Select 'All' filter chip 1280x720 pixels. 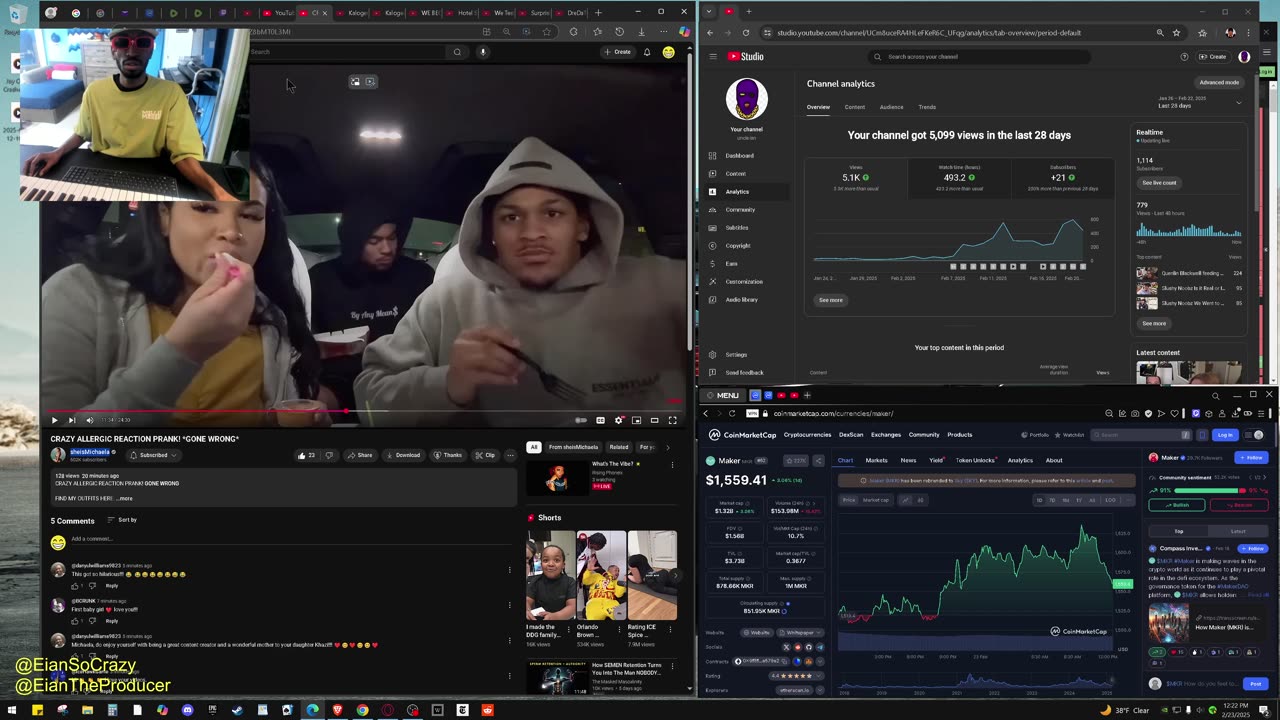coord(534,447)
